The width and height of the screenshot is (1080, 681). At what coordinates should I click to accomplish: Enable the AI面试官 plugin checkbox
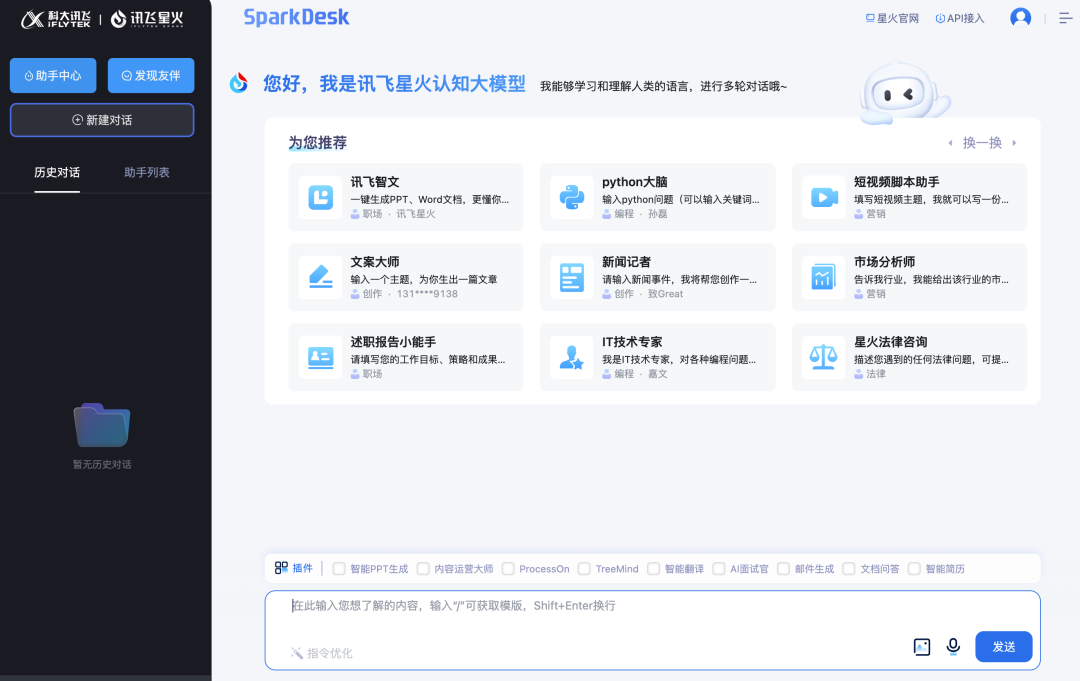pyautogui.click(x=719, y=569)
